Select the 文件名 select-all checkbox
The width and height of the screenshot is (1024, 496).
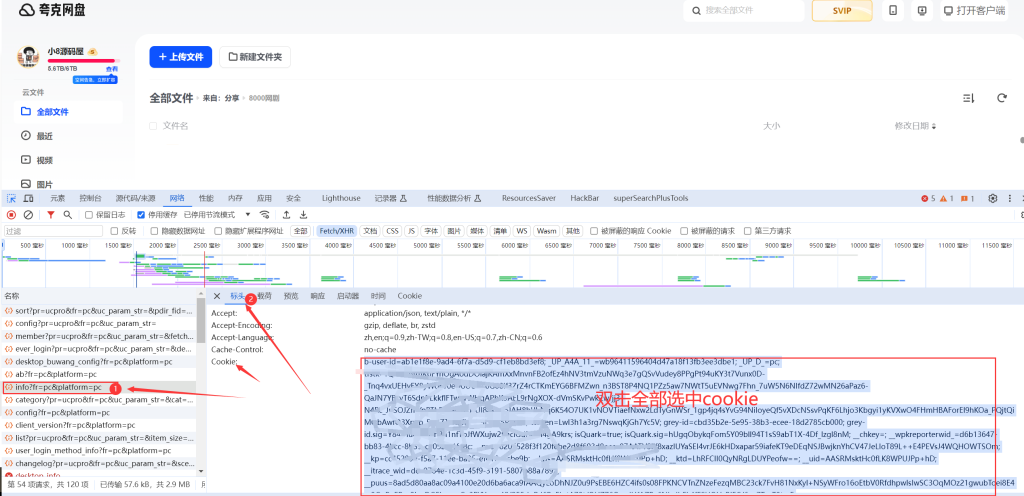(153, 126)
